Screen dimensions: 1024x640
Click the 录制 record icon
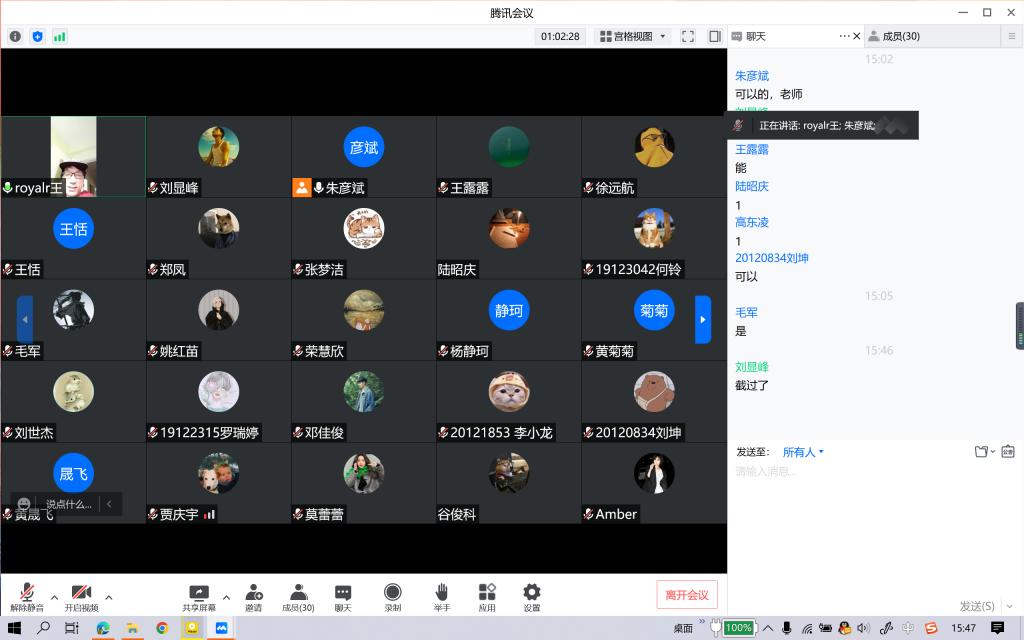[x=393, y=595]
